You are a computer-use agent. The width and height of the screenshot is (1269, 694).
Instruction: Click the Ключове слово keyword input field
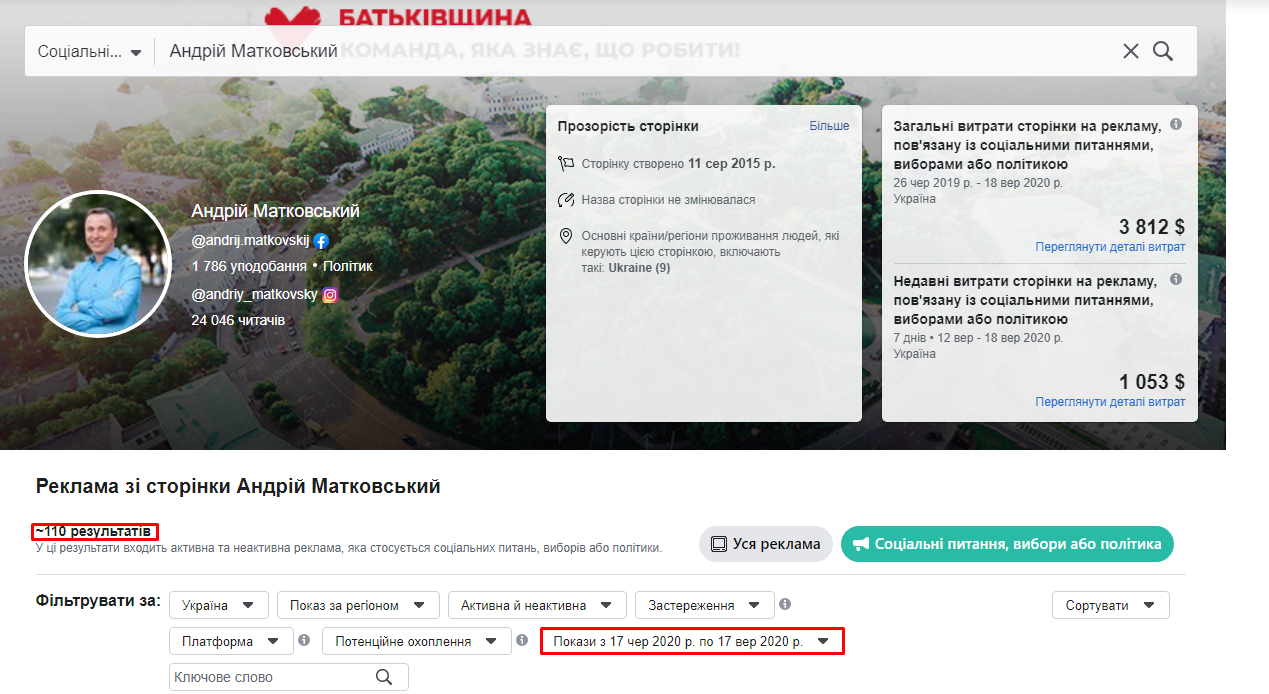click(289, 677)
